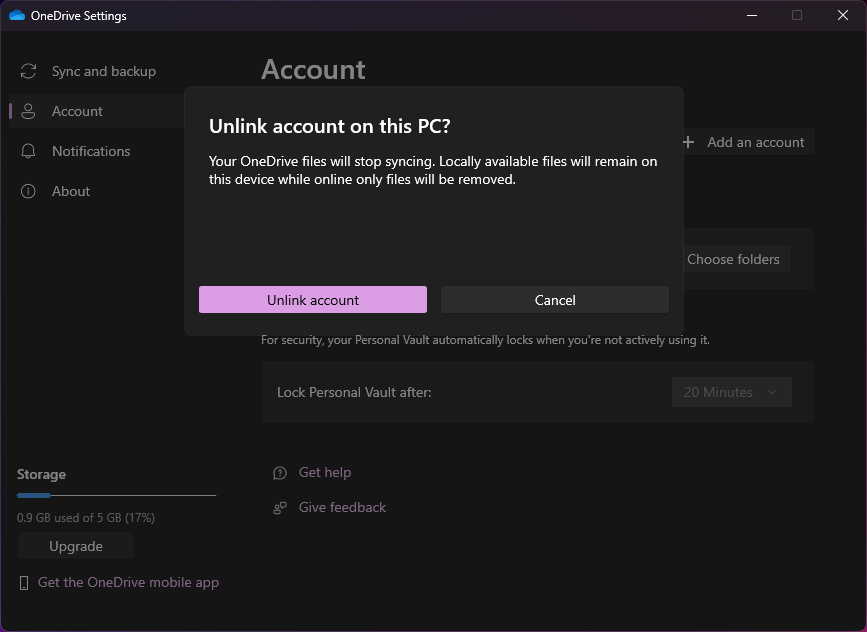Go to the Sync and backup section

click(104, 71)
